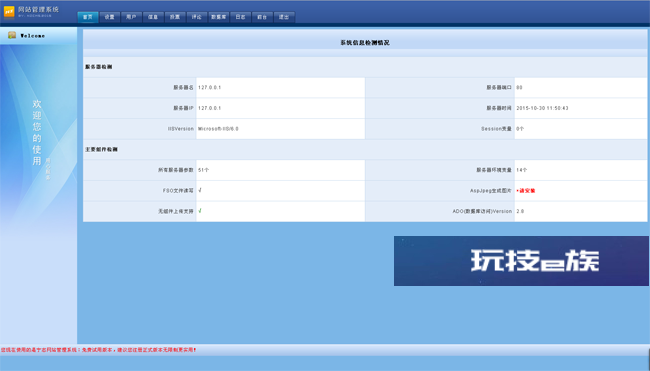Viewport: 650px width, 371px height.
Task: Open the 首页 tab
Action: tap(88, 17)
